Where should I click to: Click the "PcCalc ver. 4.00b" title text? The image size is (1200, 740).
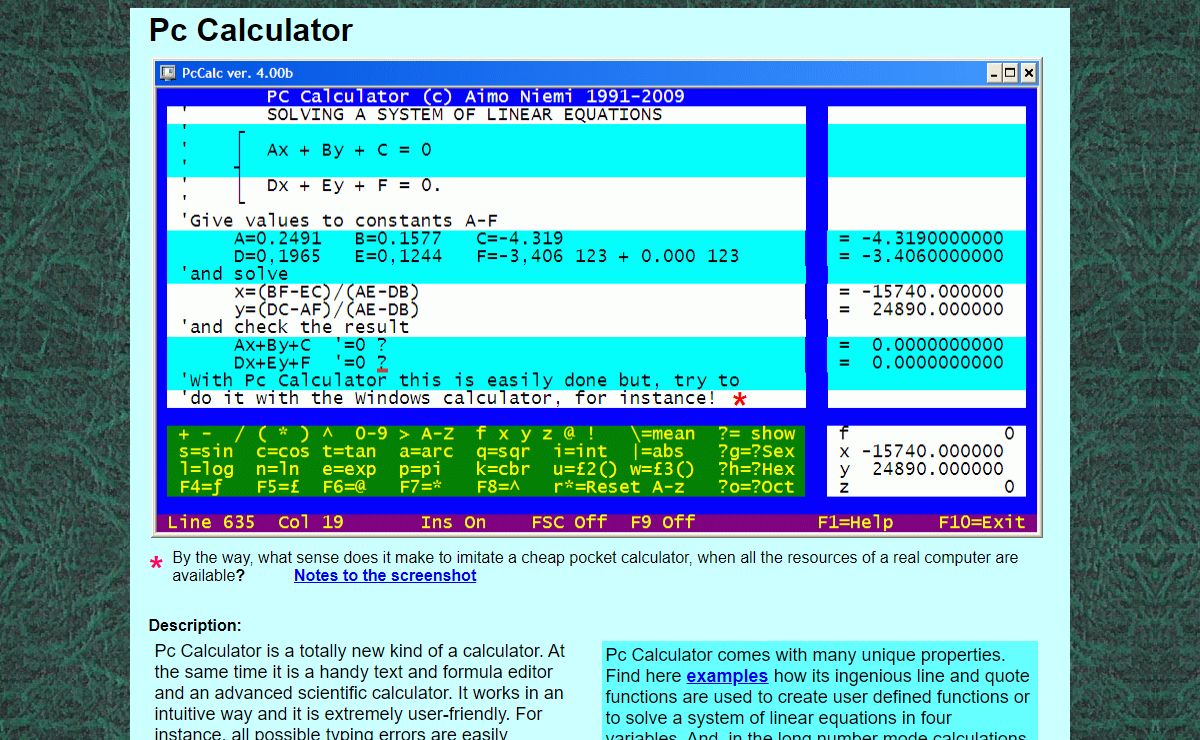tap(237, 73)
